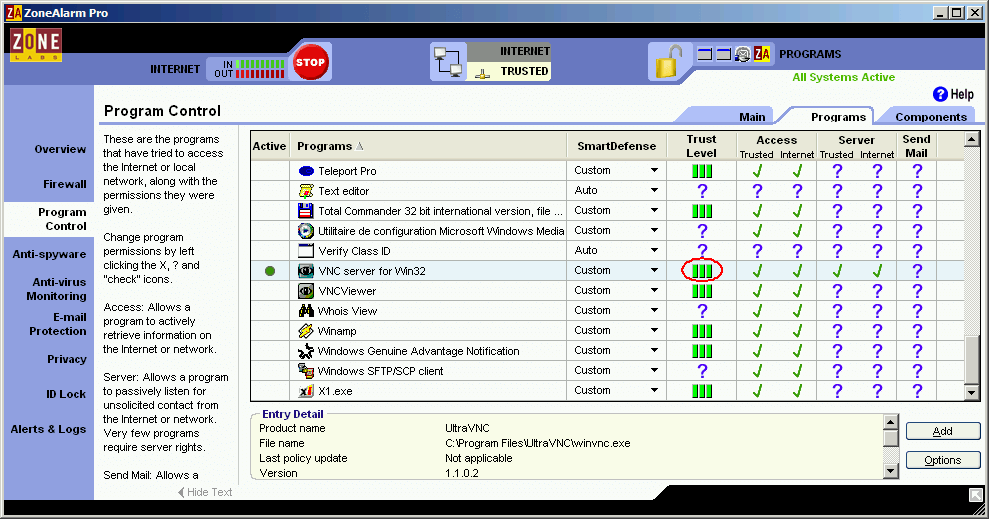Toggle Text editor Access Internet question mark

[797, 191]
